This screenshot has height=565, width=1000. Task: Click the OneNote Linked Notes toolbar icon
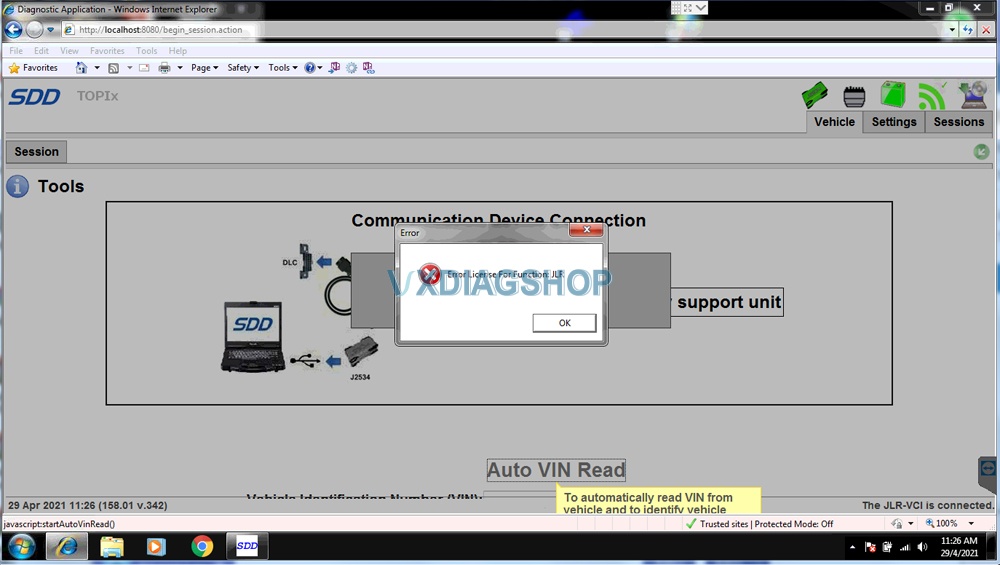pyautogui.click(x=369, y=67)
